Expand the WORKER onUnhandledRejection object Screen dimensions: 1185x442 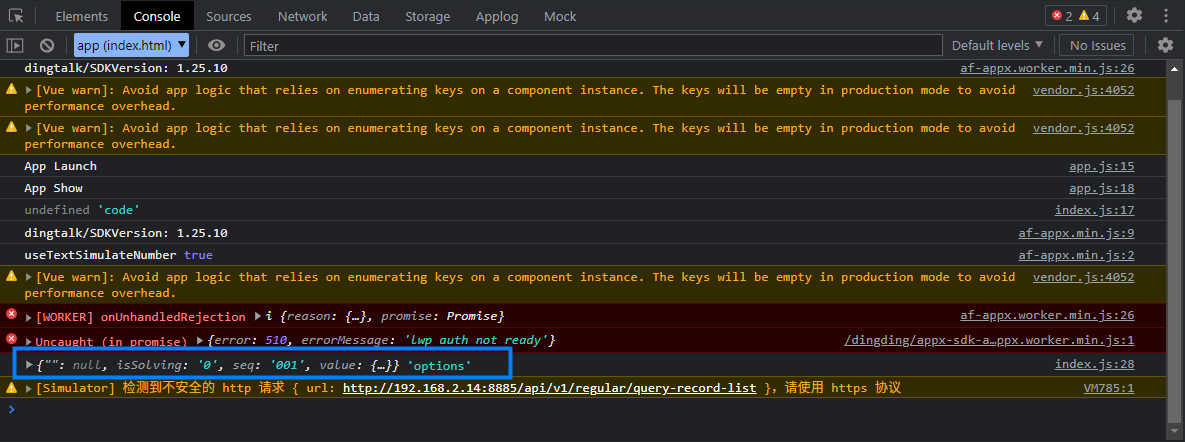point(258,317)
